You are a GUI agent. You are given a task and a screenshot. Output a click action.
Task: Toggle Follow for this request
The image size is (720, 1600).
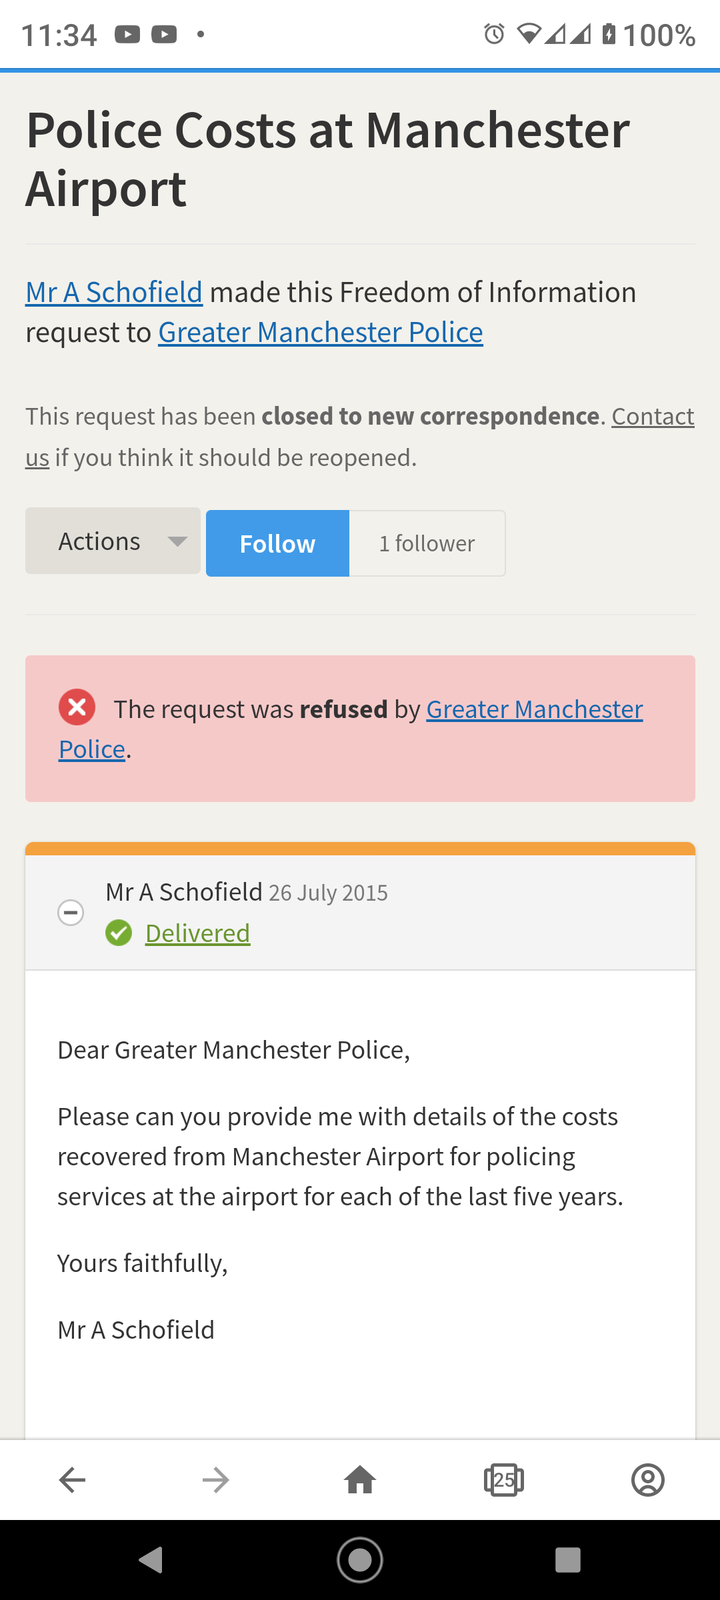pyautogui.click(x=277, y=543)
